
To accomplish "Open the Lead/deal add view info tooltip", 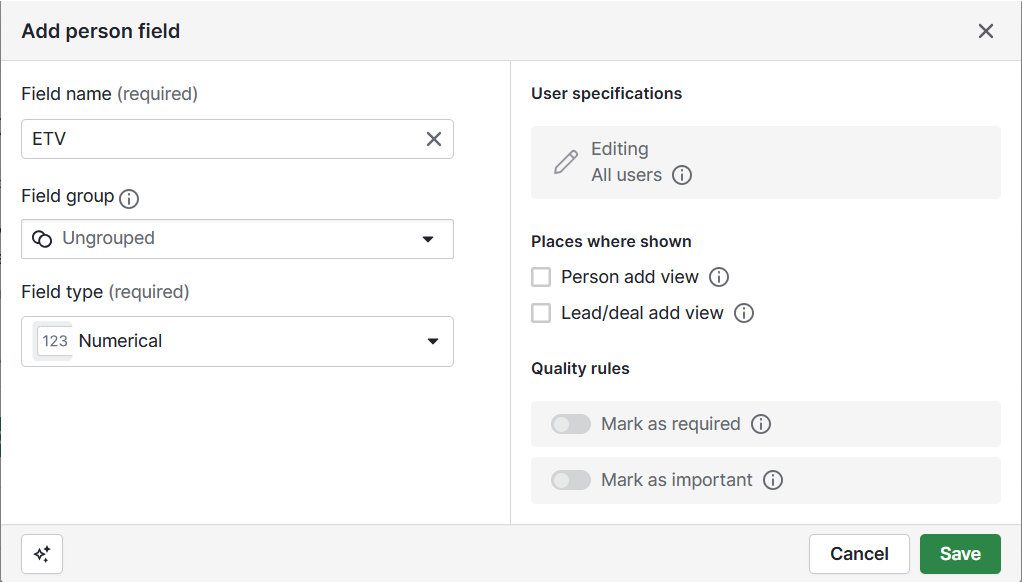I will [744, 313].
